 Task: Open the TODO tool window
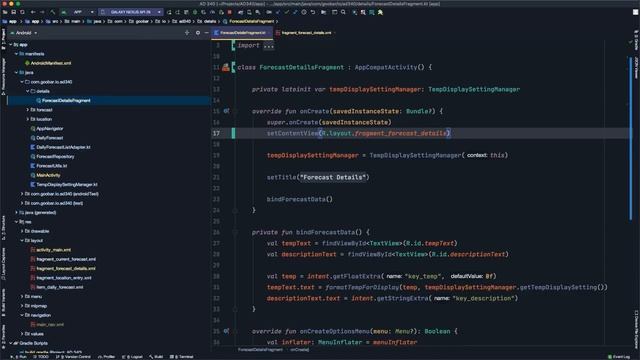tap(41, 357)
